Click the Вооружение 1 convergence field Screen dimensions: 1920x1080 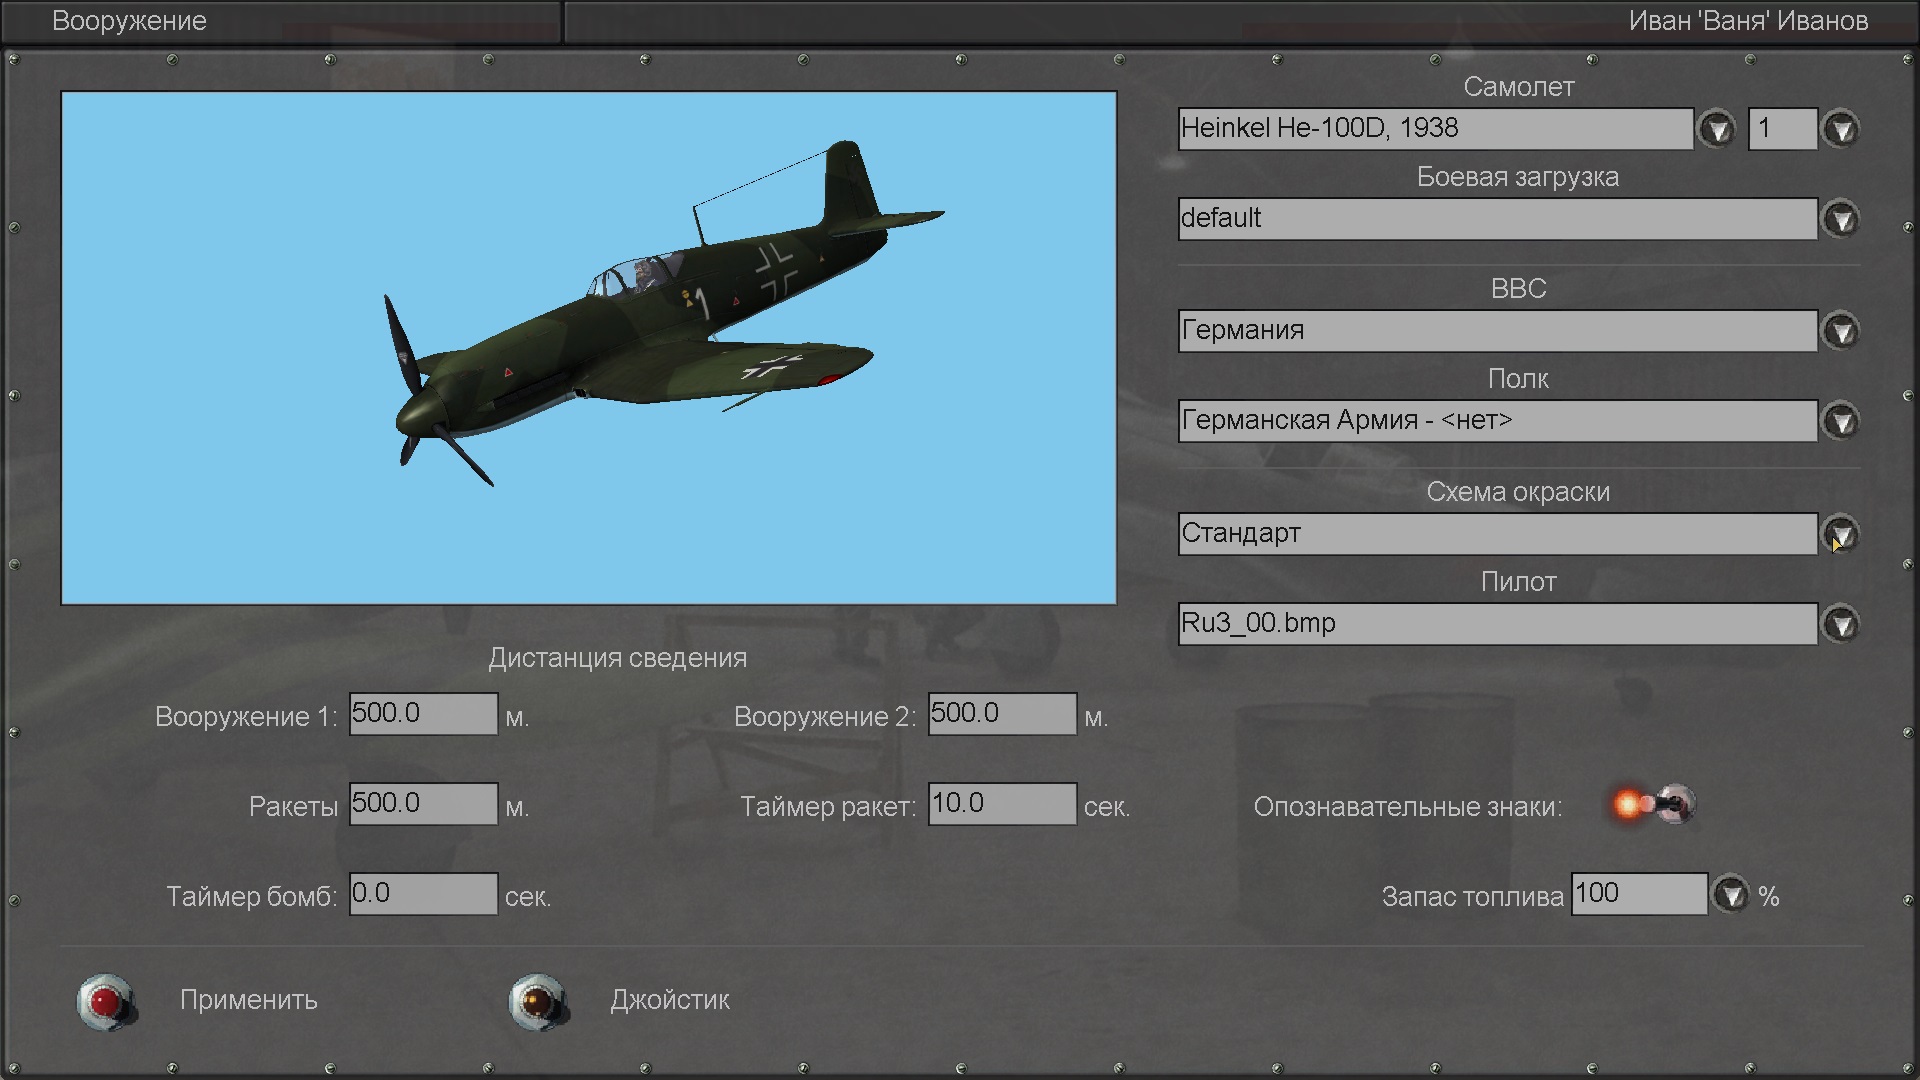tap(423, 714)
